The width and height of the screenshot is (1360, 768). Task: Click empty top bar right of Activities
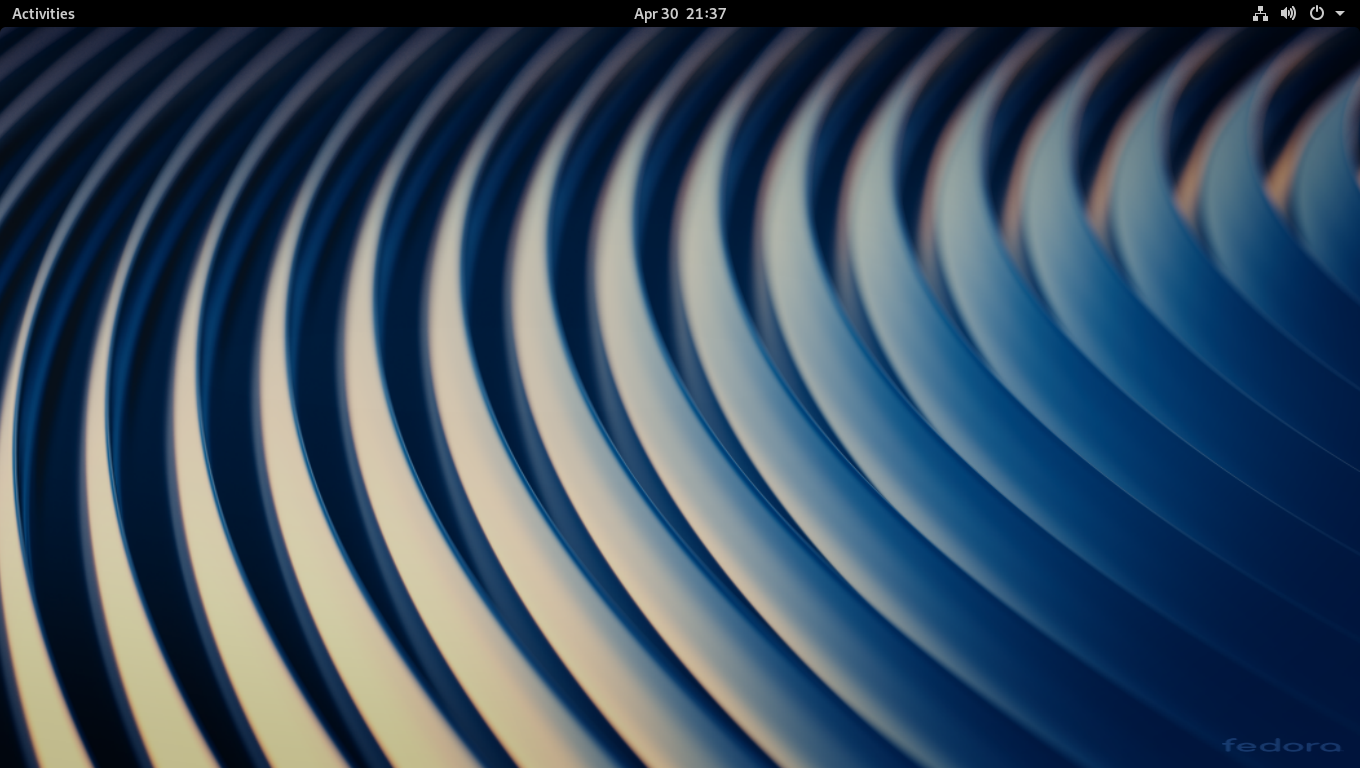coord(300,13)
